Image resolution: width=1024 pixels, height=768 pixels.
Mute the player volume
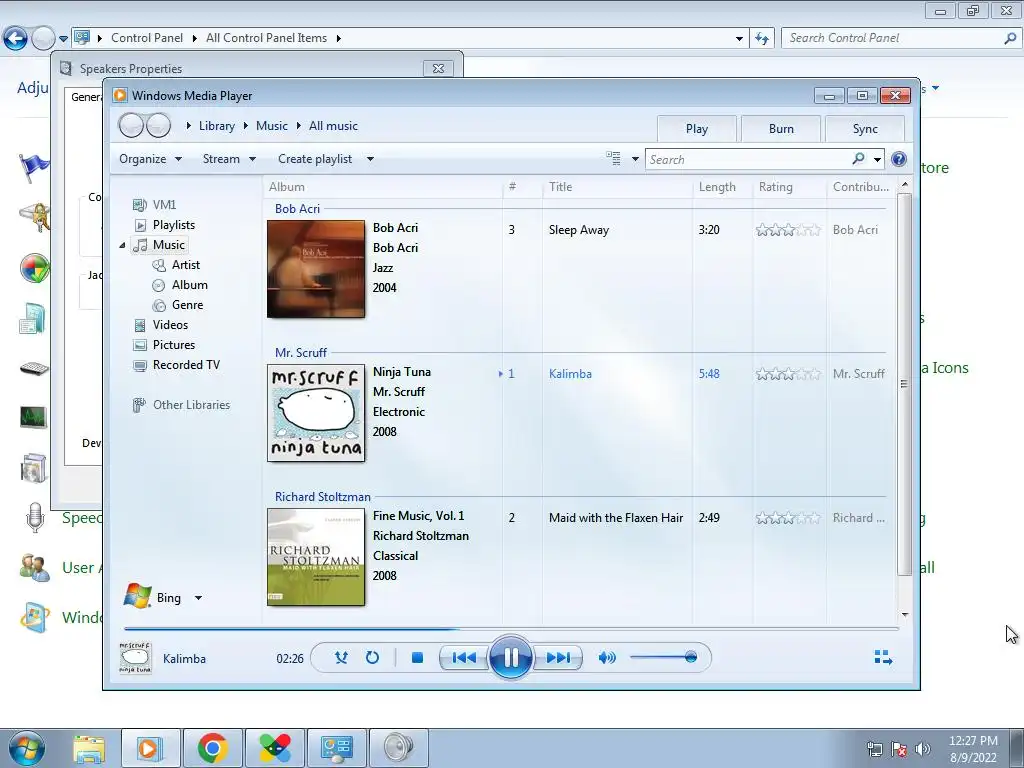coord(607,658)
